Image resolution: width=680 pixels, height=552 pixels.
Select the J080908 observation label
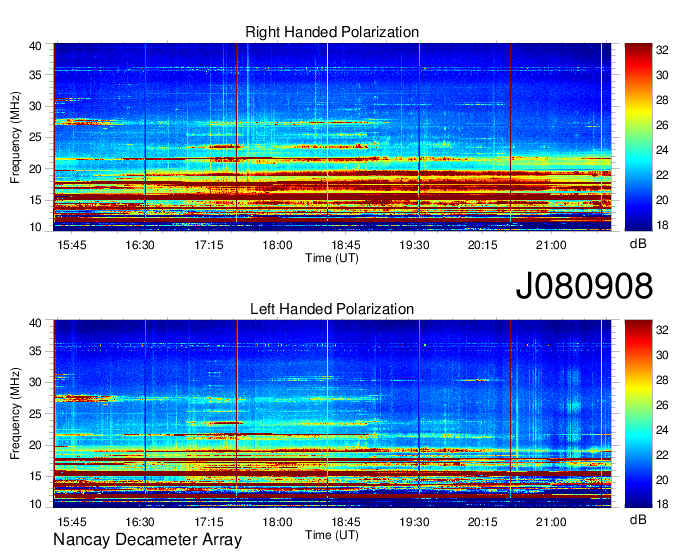[x=584, y=286]
